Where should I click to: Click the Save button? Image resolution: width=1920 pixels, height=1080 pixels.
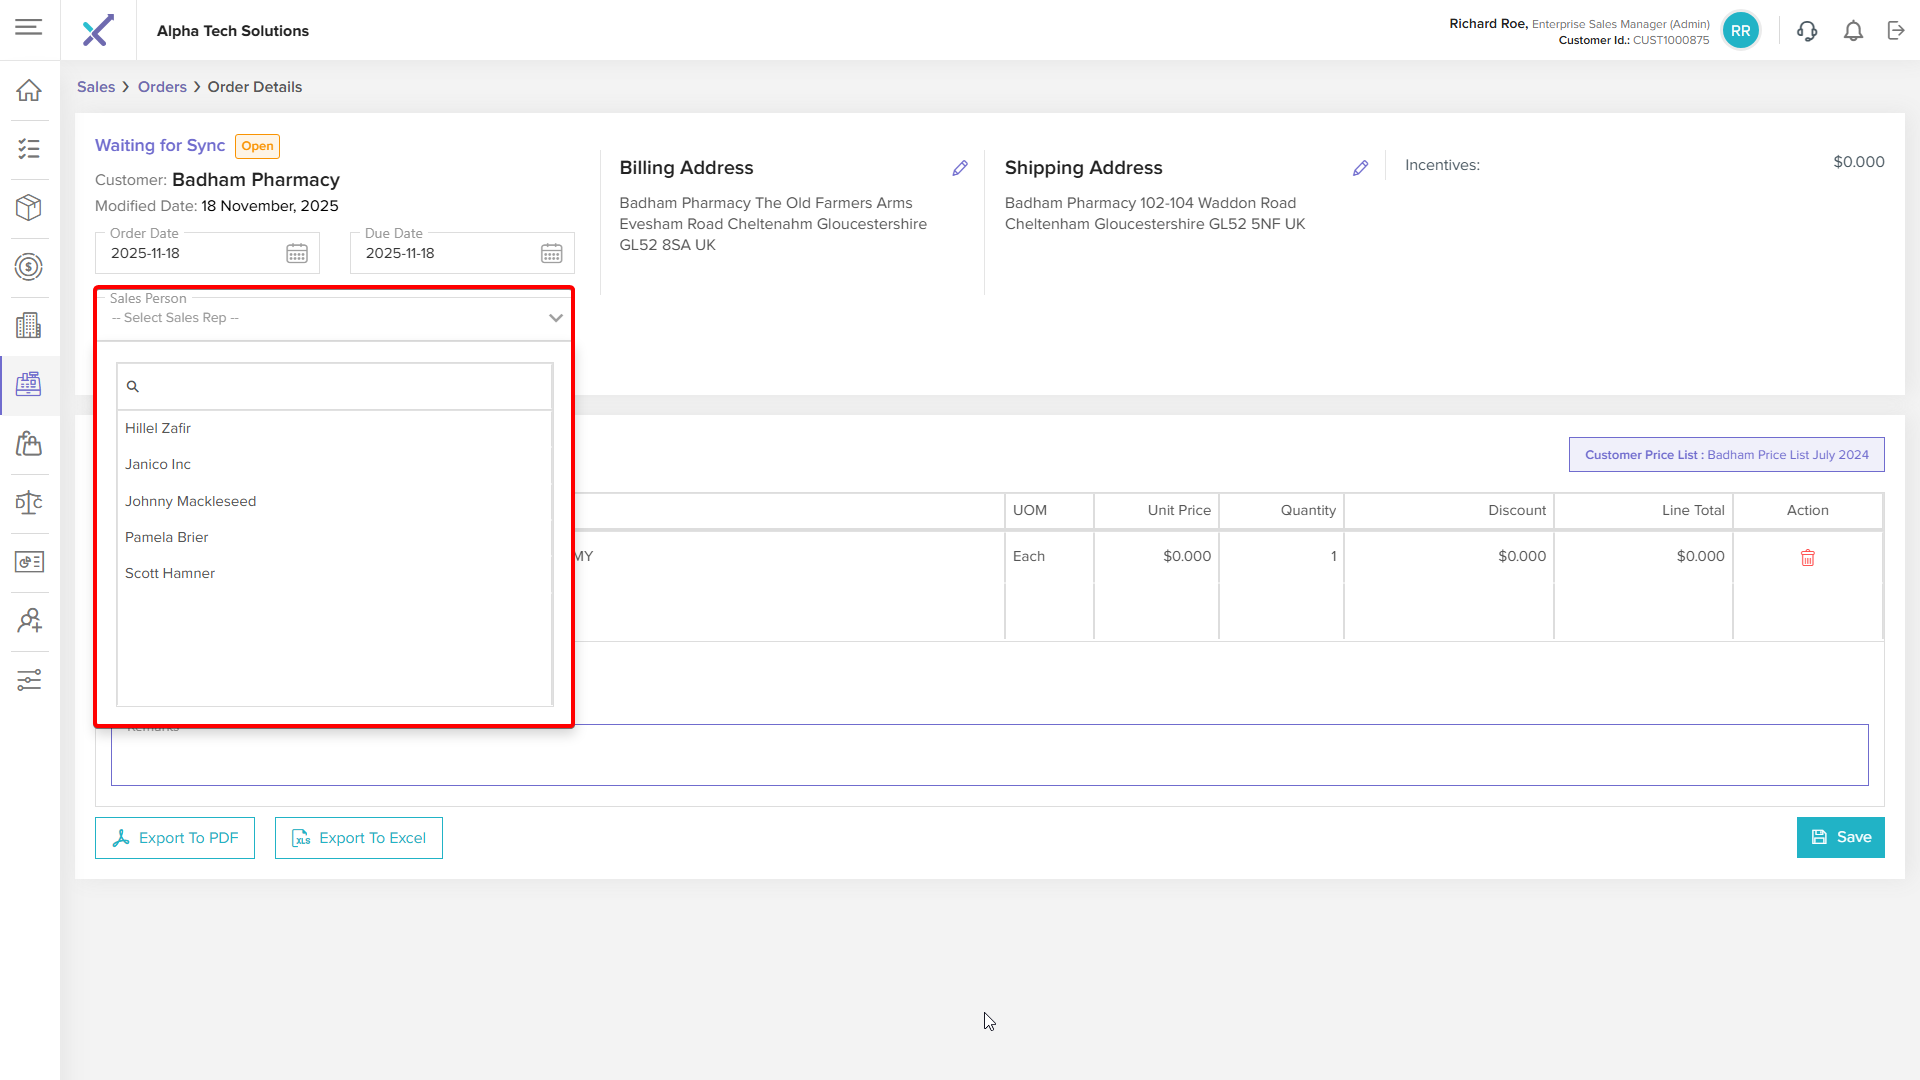point(1840,837)
